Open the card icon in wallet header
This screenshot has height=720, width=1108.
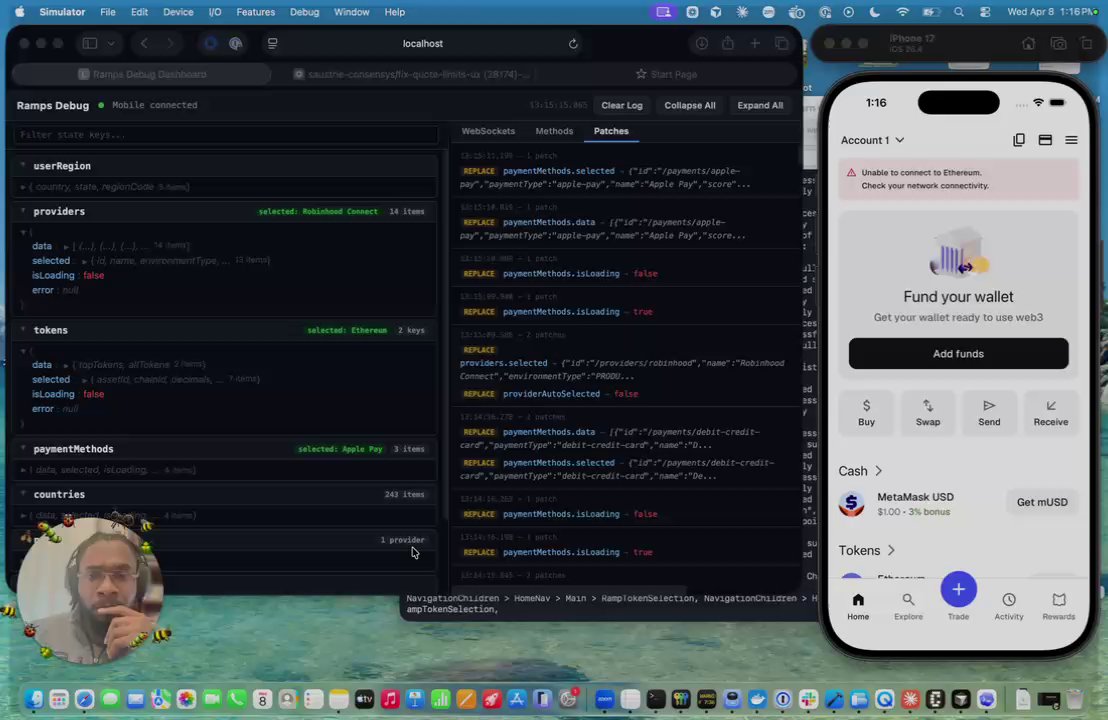[x=1045, y=140]
